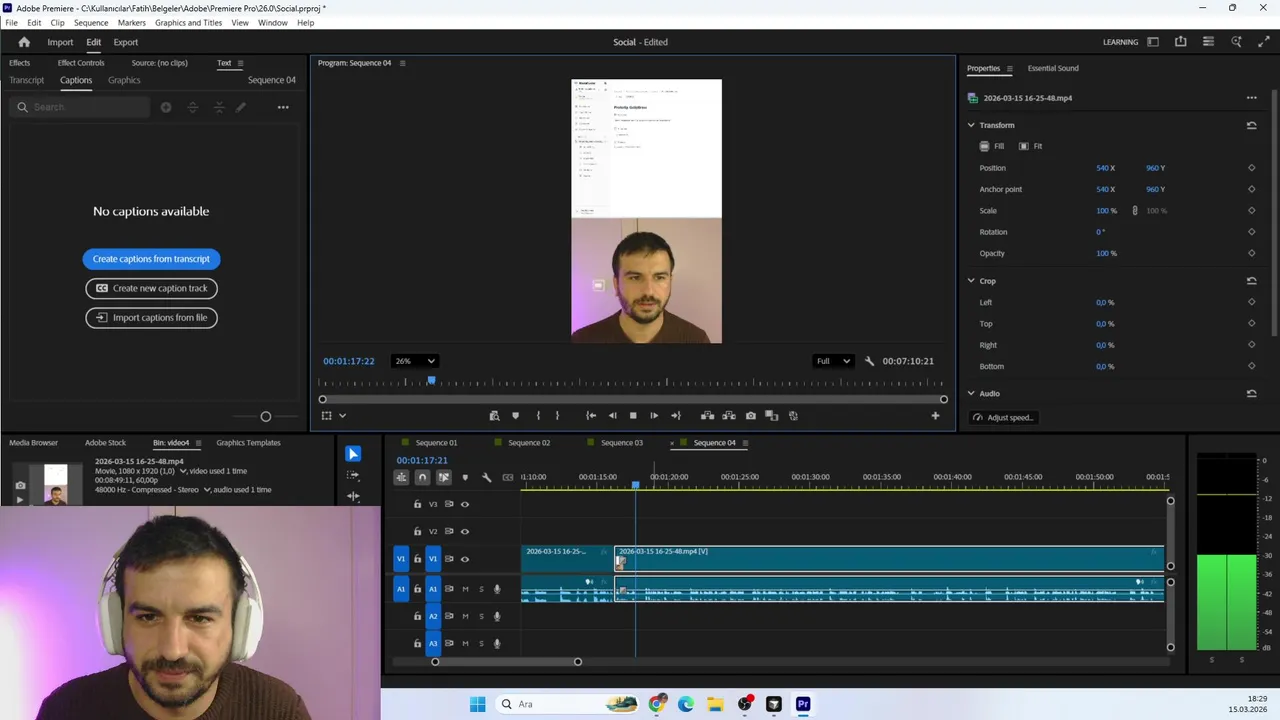1280x720 pixels.
Task: Click the Lift button
Action: [x=707, y=416]
